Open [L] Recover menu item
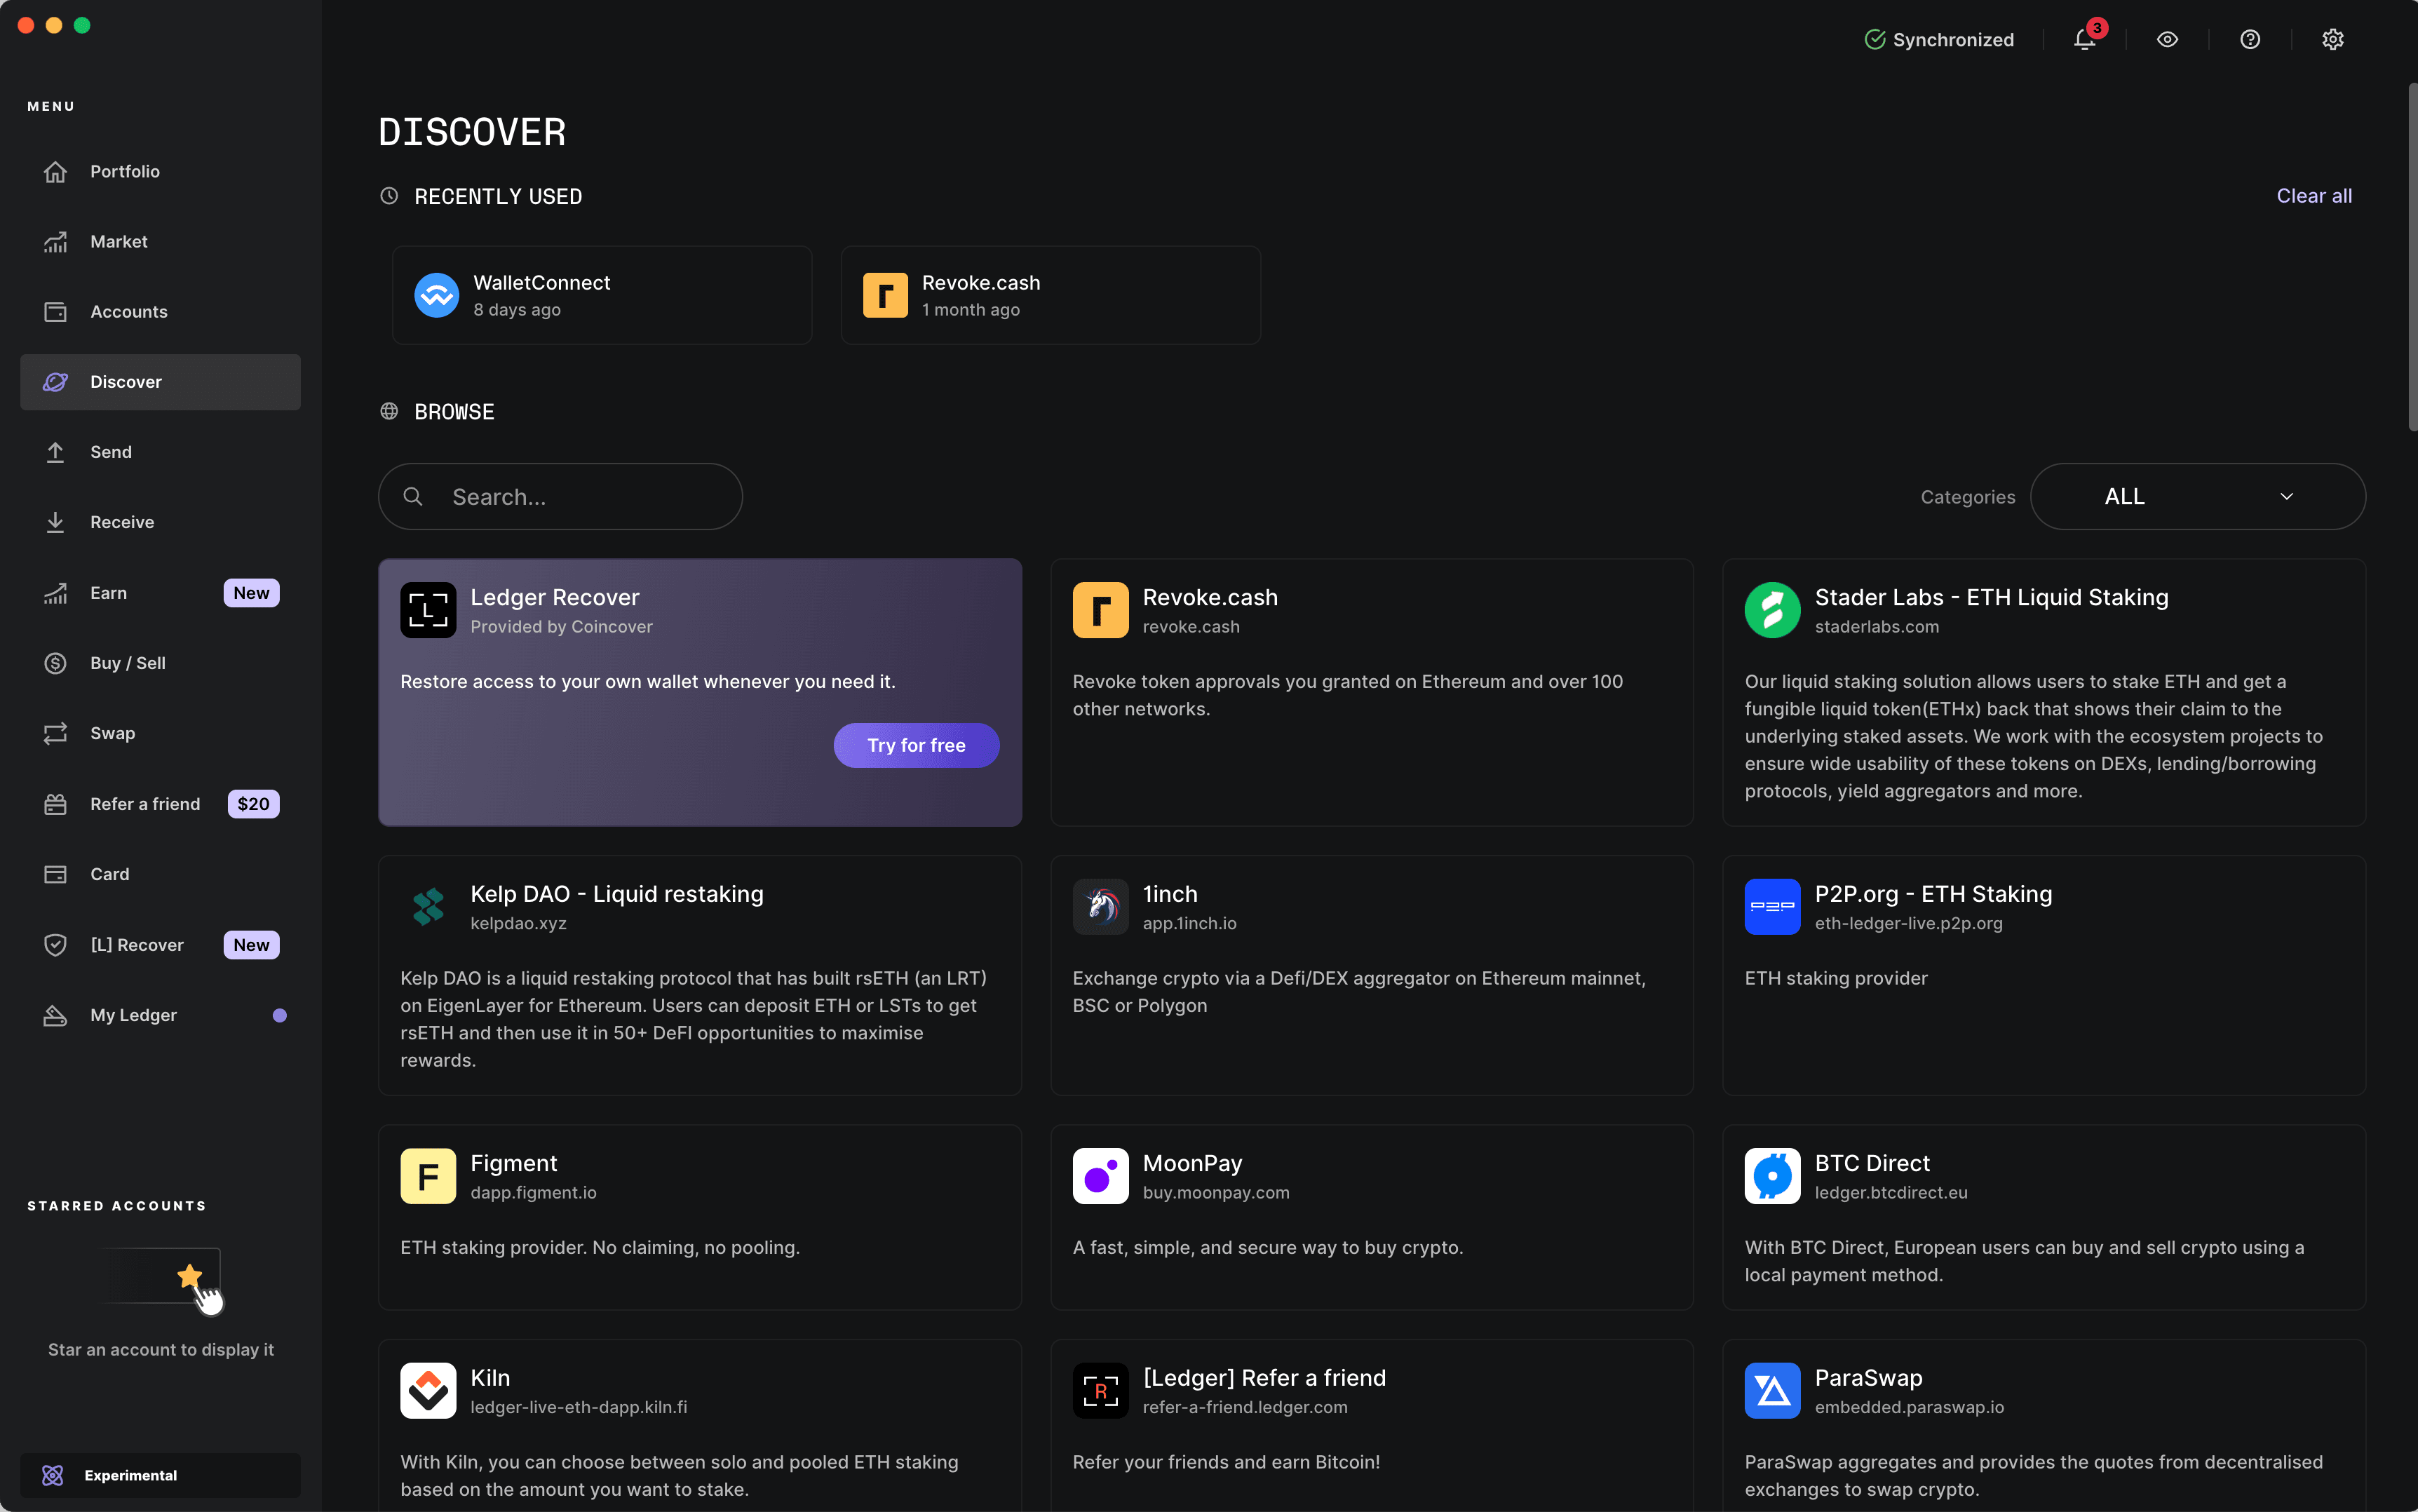This screenshot has width=2418, height=1512. click(x=160, y=945)
